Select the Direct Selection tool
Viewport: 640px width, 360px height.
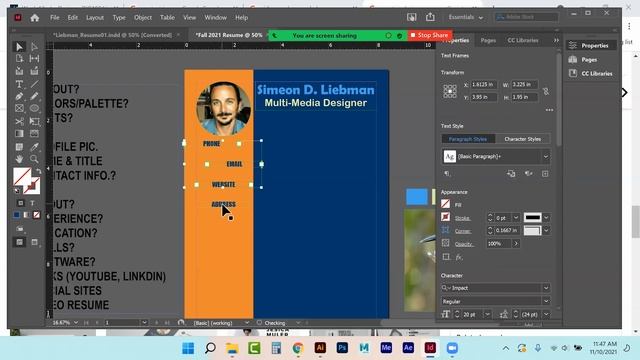click(x=34, y=47)
